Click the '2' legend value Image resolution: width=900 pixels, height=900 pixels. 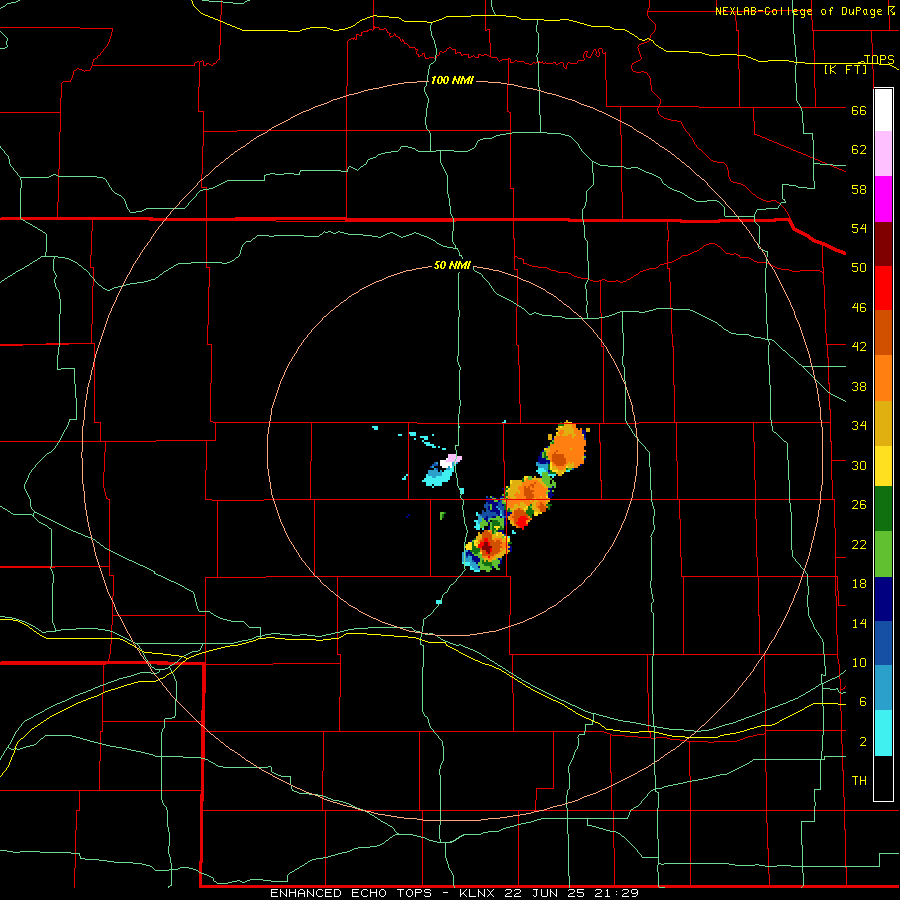tap(863, 742)
